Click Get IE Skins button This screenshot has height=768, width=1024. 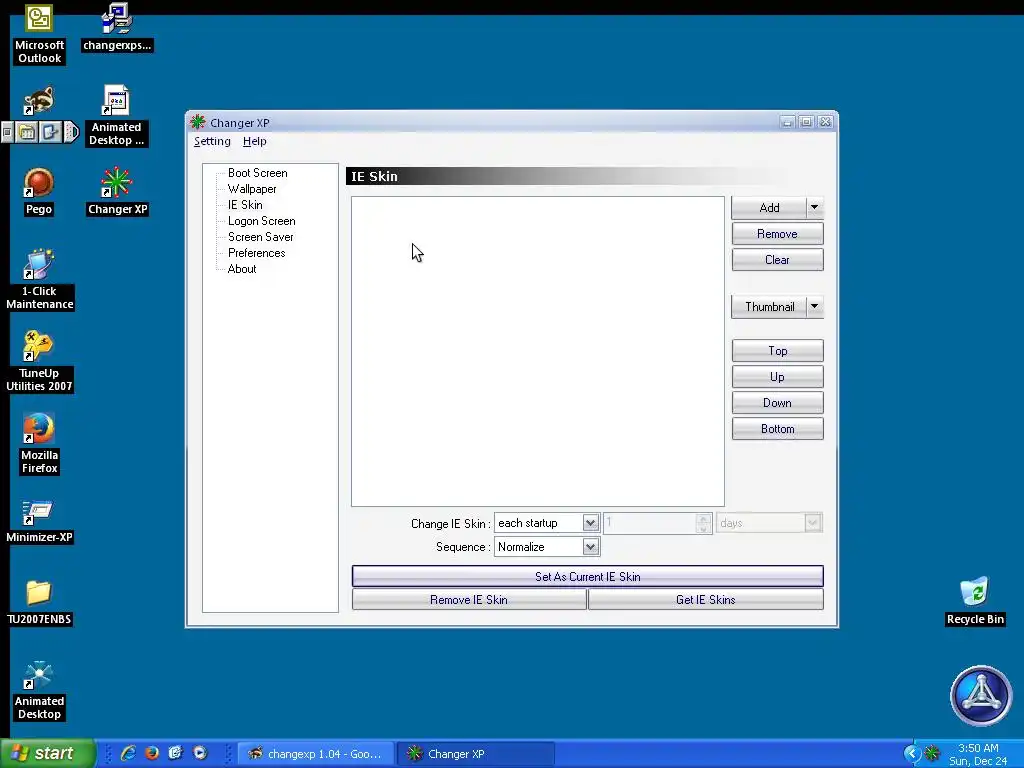(705, 600)
